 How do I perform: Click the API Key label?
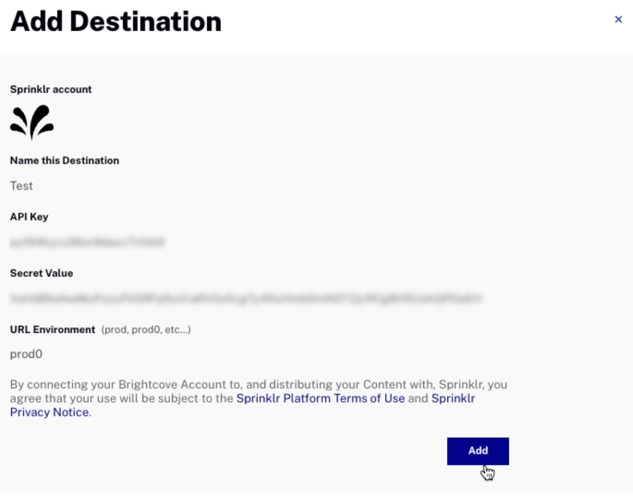coord(29,216)
